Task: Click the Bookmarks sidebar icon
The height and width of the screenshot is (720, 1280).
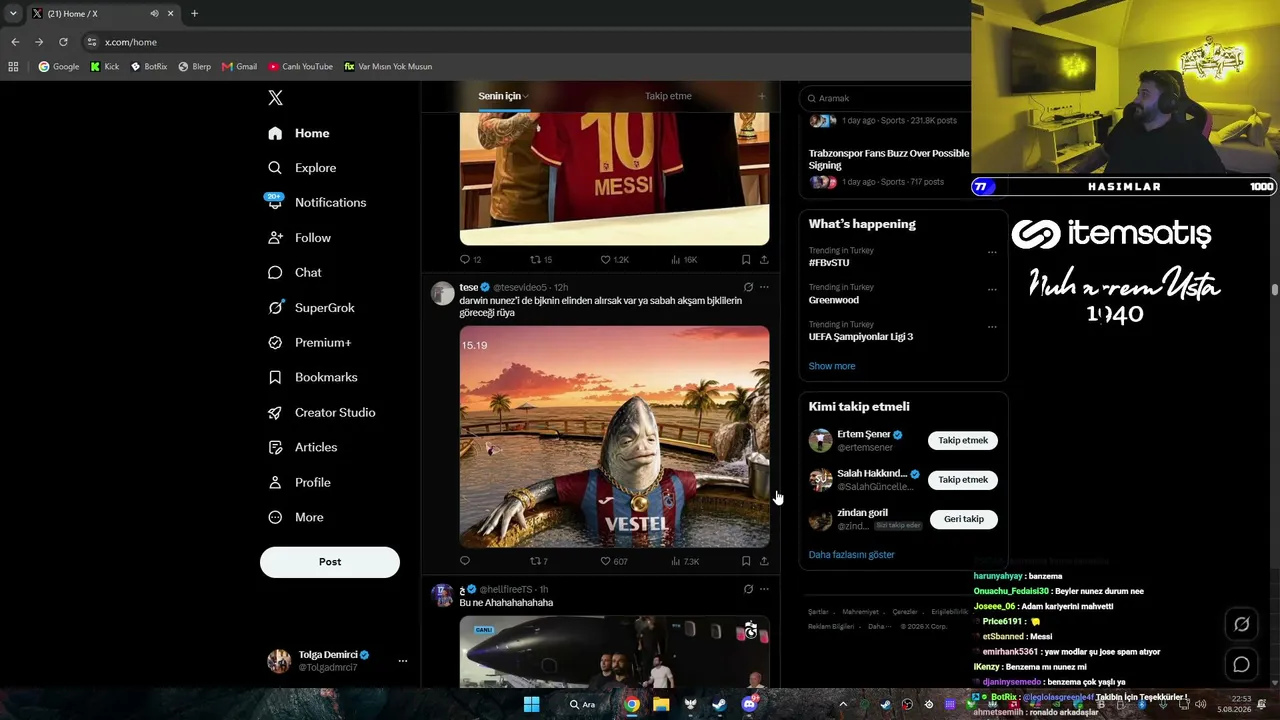Action: coord(275,378)
